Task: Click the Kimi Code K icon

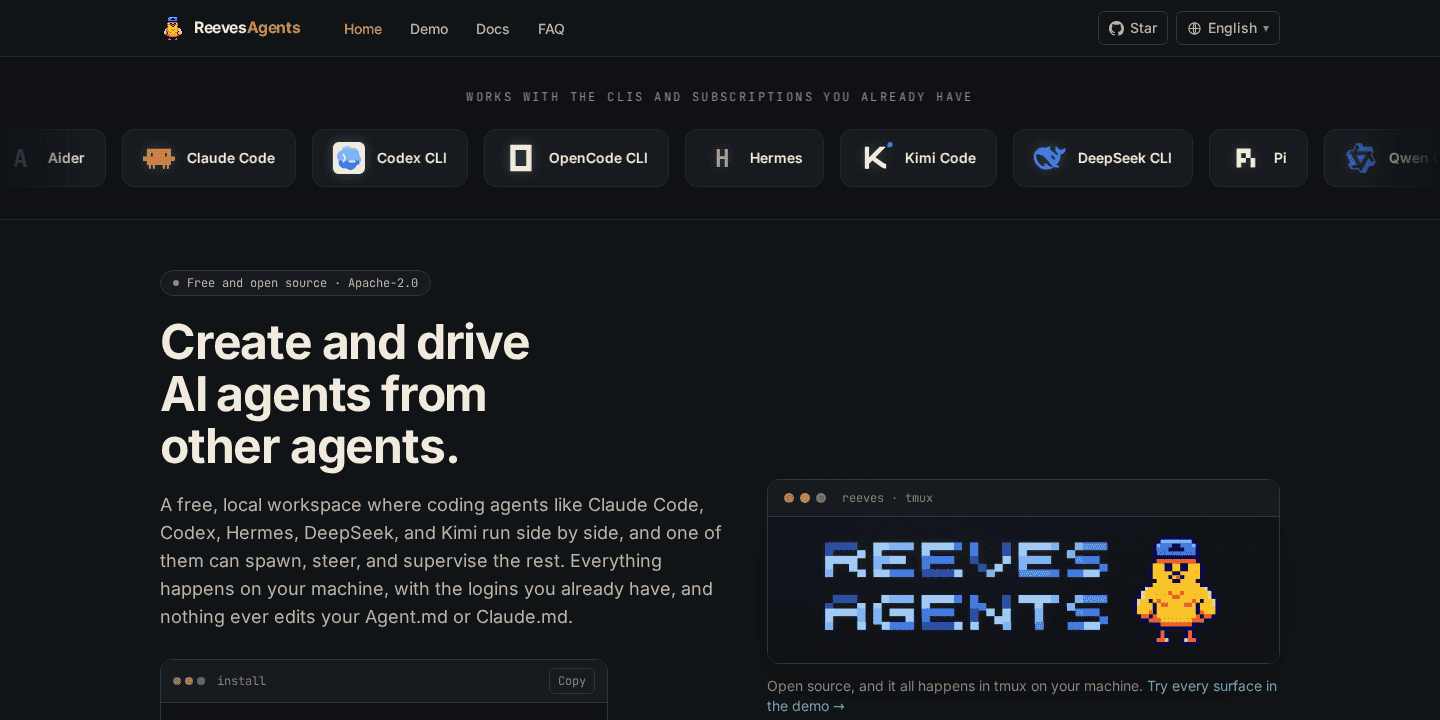Action: click(877, 158)
